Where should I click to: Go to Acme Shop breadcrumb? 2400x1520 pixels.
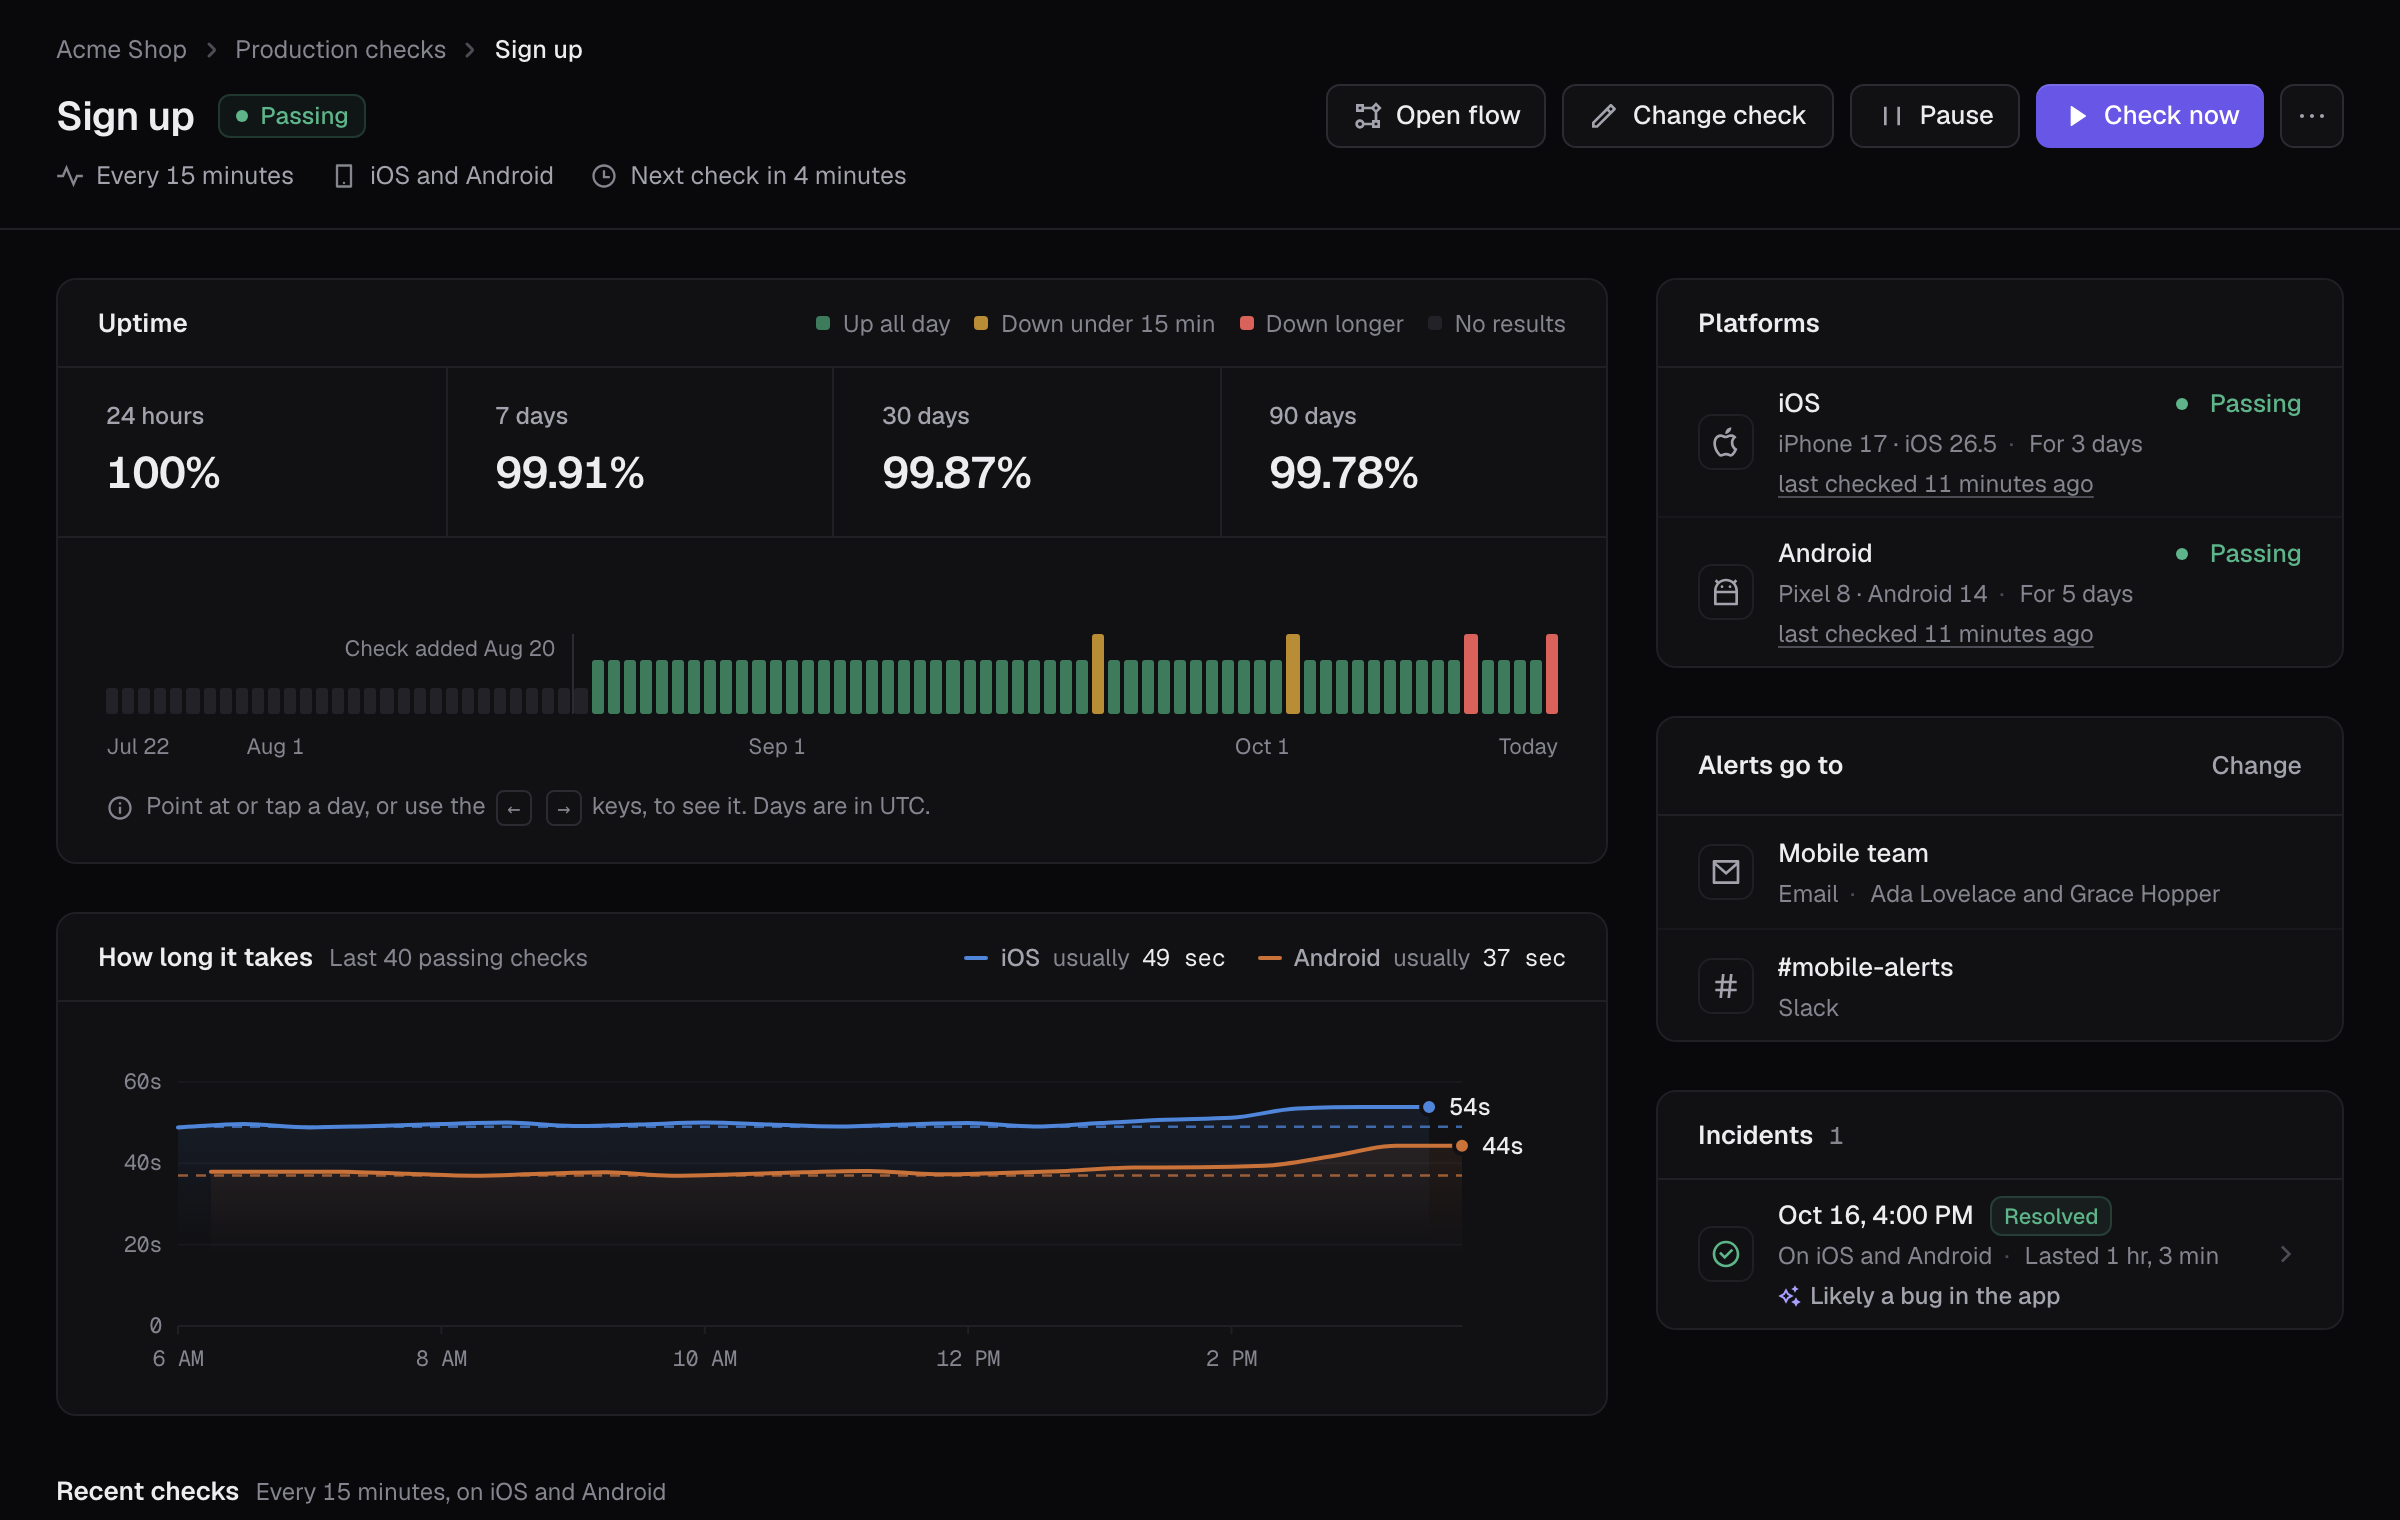(121, 49)
